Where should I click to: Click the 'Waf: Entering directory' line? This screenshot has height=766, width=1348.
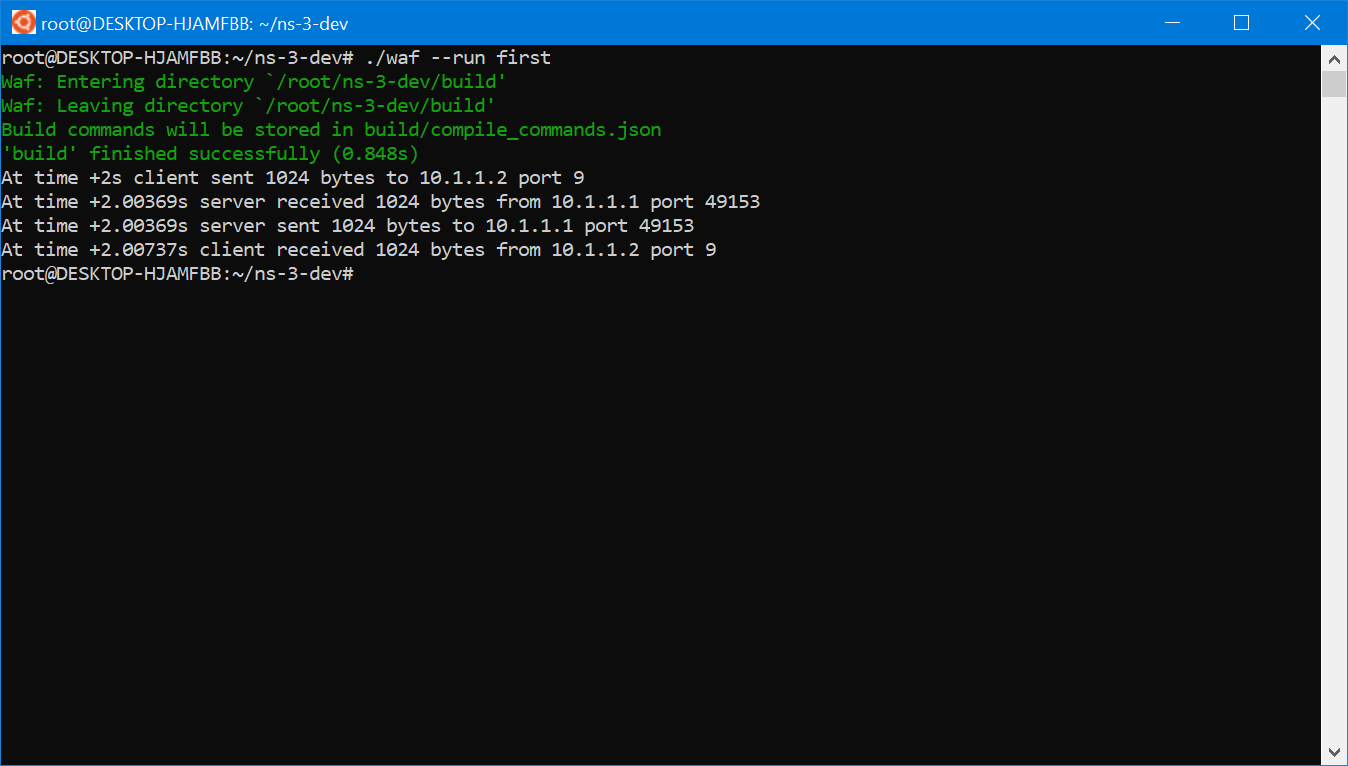tap(254, 82)
